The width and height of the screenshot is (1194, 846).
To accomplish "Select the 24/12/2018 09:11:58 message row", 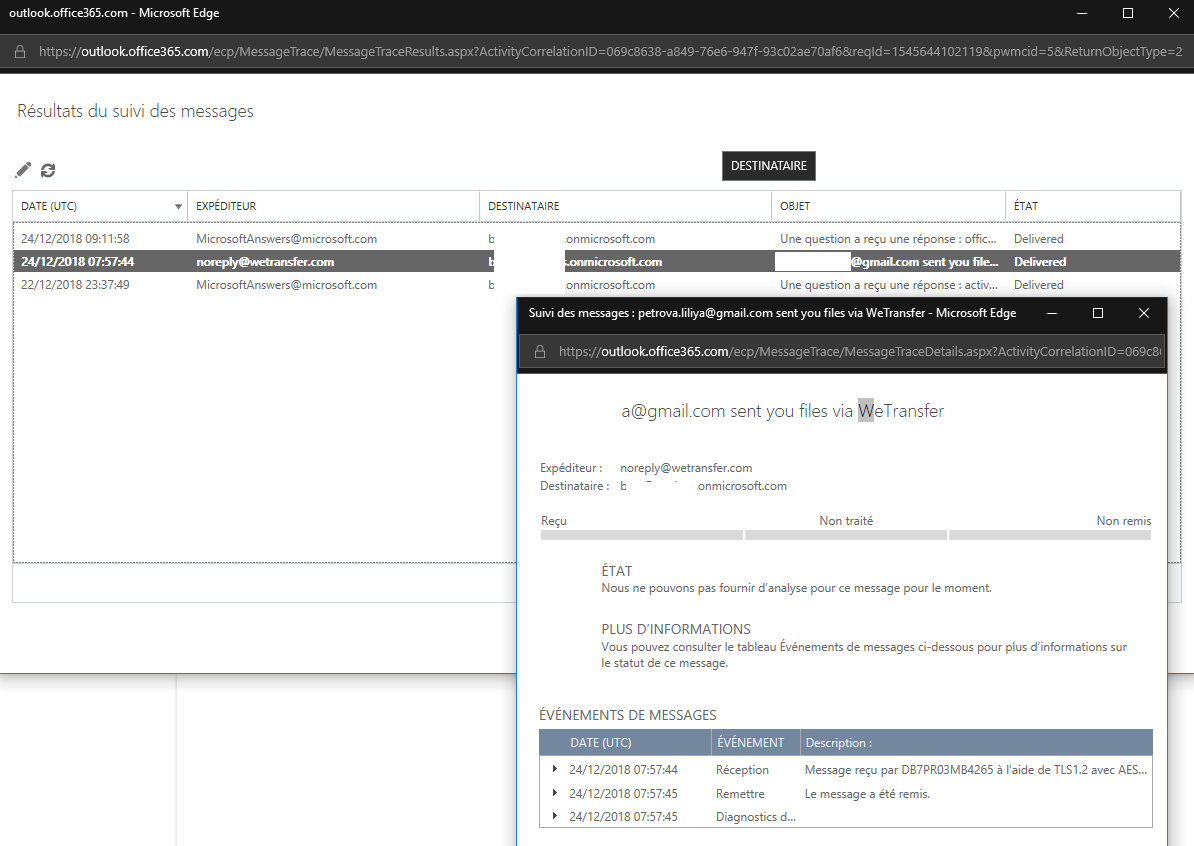I will coord(596,238).
